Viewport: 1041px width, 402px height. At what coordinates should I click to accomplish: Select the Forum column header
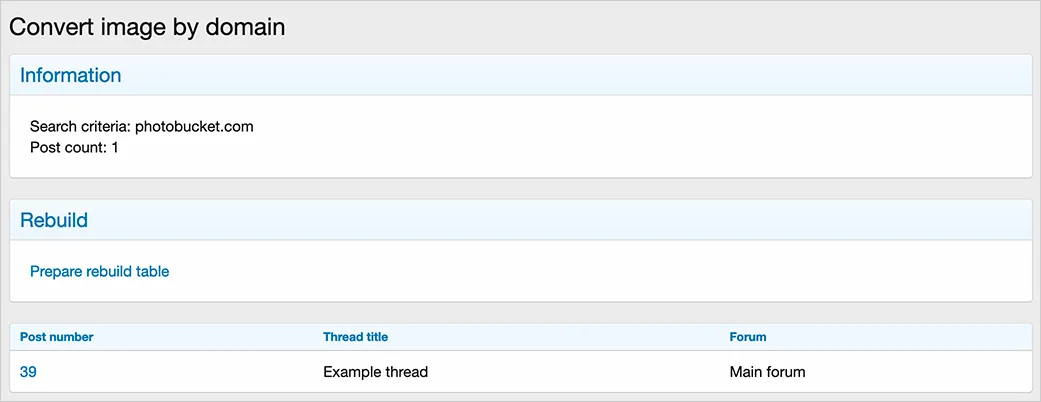pyautogui.click(x=748, y=337)
